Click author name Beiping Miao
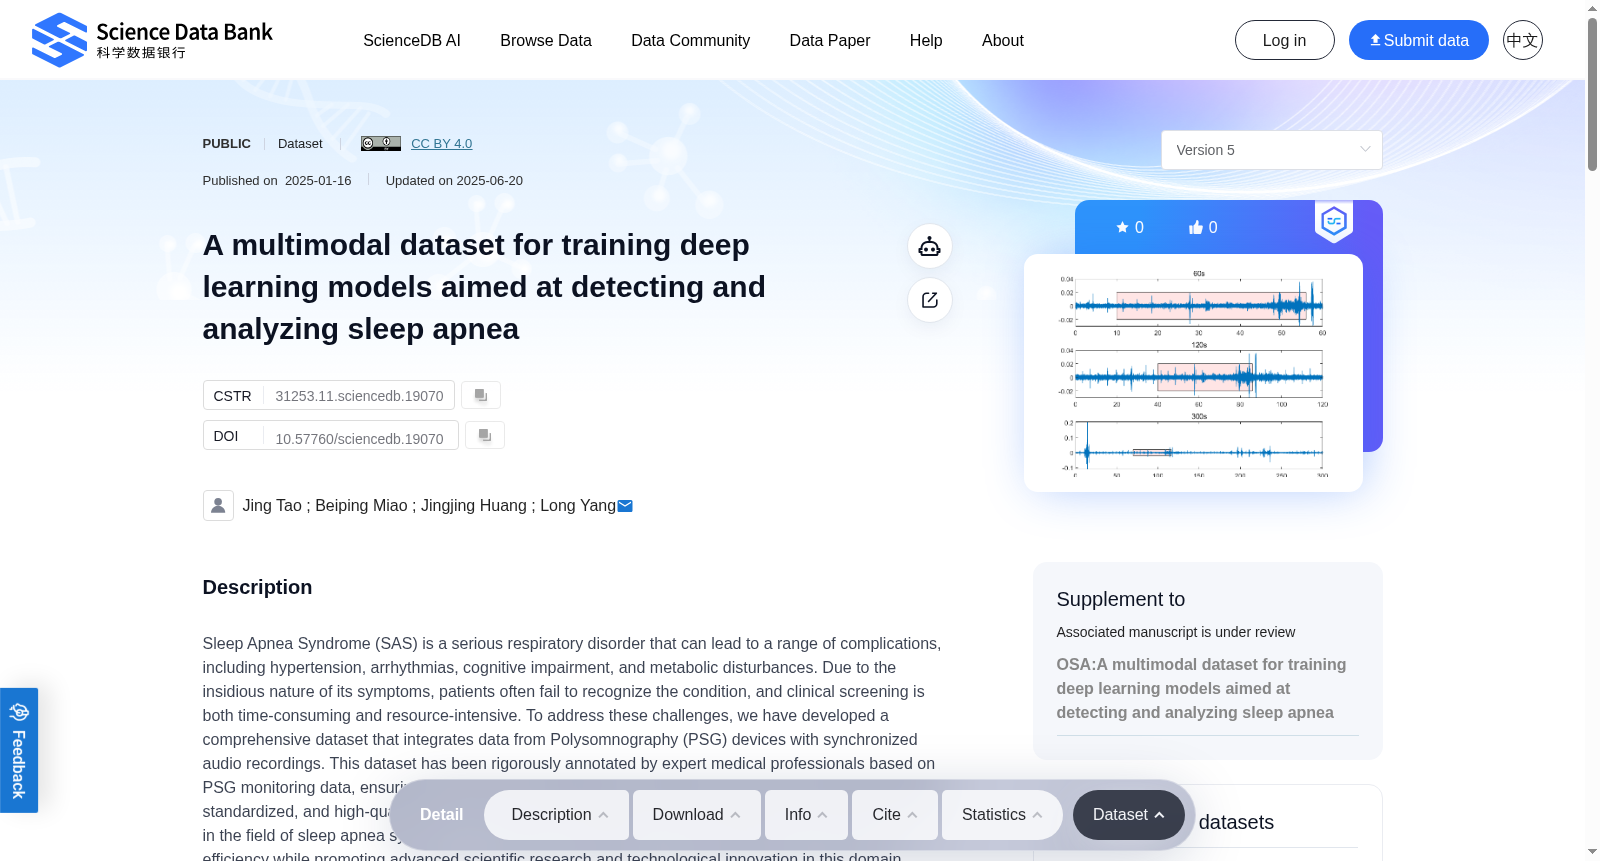Screen dimensions: 1600x861 (361, 506)
